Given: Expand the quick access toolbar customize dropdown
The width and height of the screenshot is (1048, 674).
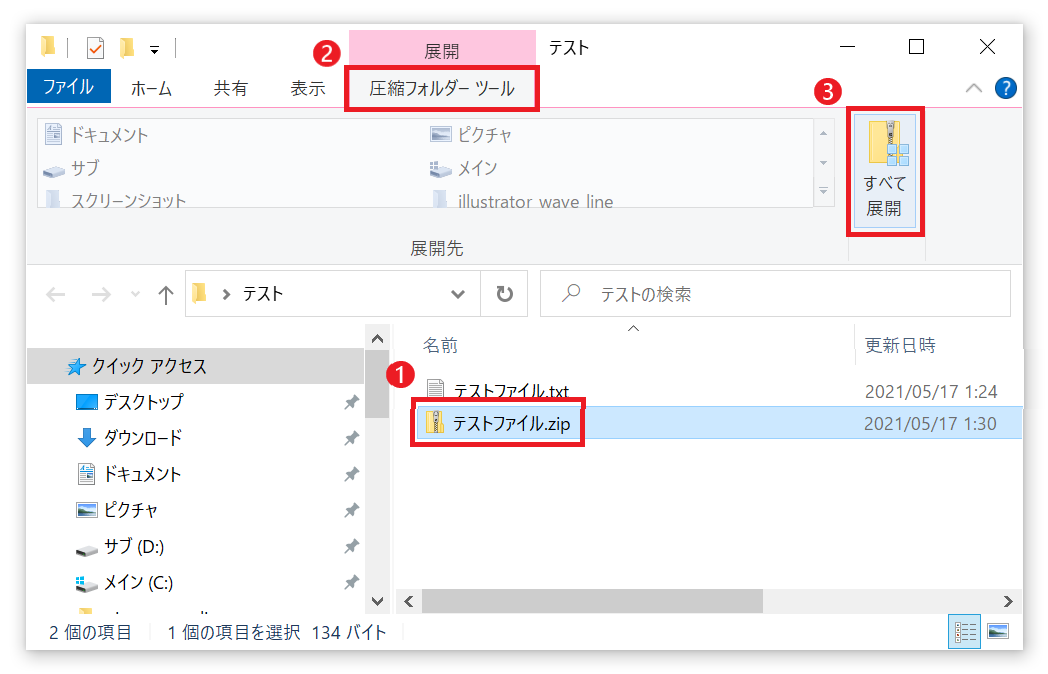Looking at the screenshot, I should click(154, 49).
